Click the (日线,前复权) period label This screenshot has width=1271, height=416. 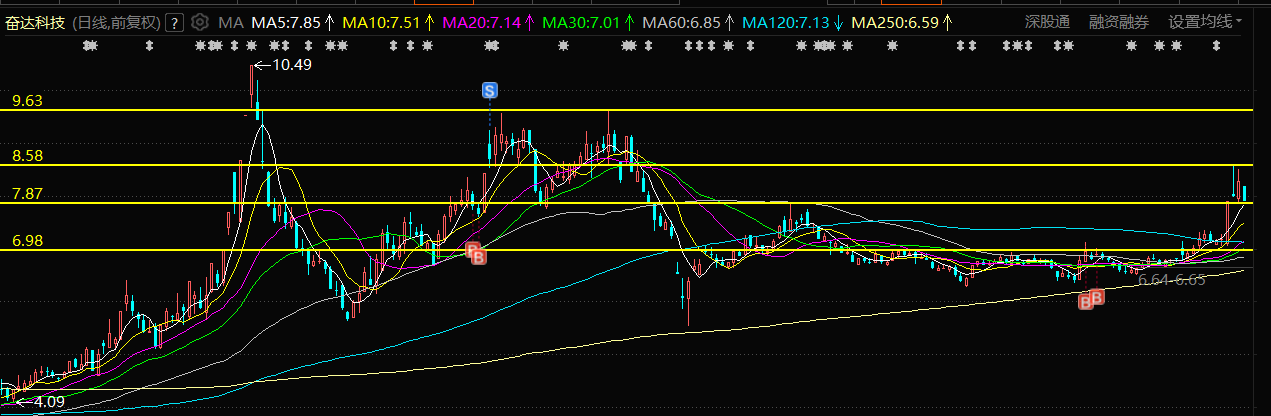pyautogui.click(x=117, y=21)
